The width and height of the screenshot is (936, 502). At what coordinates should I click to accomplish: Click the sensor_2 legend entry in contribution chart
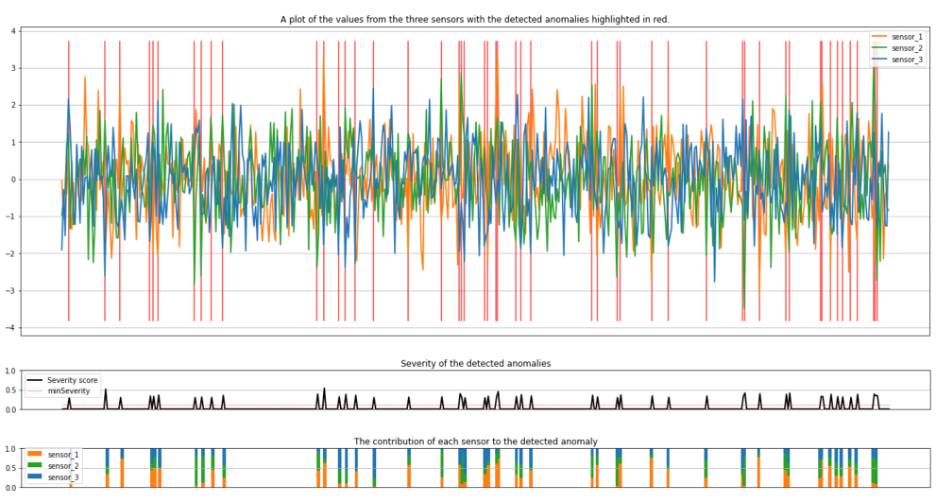click(x=54, y=466)
